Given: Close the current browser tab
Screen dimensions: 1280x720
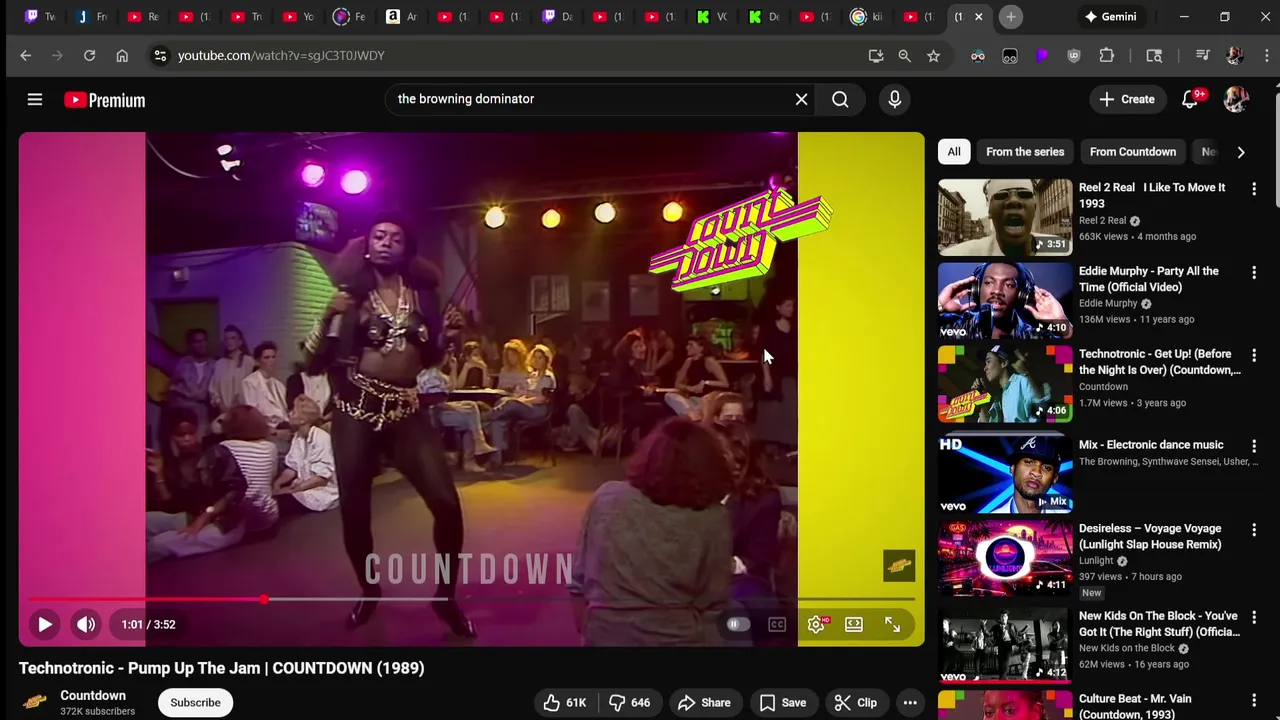Looking at the screenshot, I should pos(979,17).
